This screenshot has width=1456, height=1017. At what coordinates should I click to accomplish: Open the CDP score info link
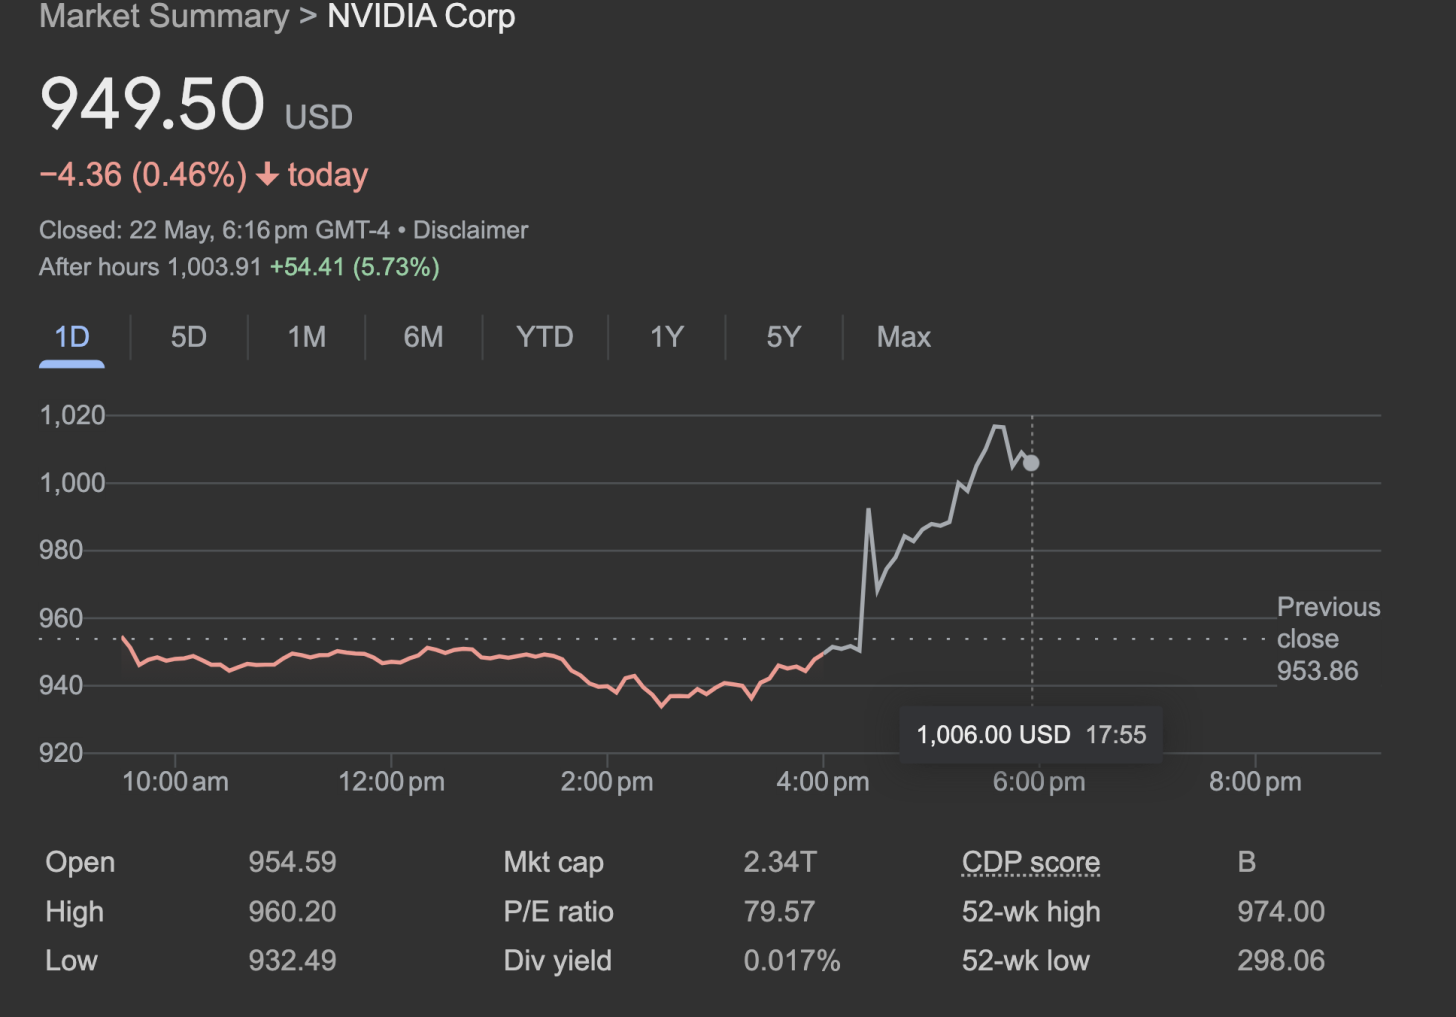coord(1031,862)
